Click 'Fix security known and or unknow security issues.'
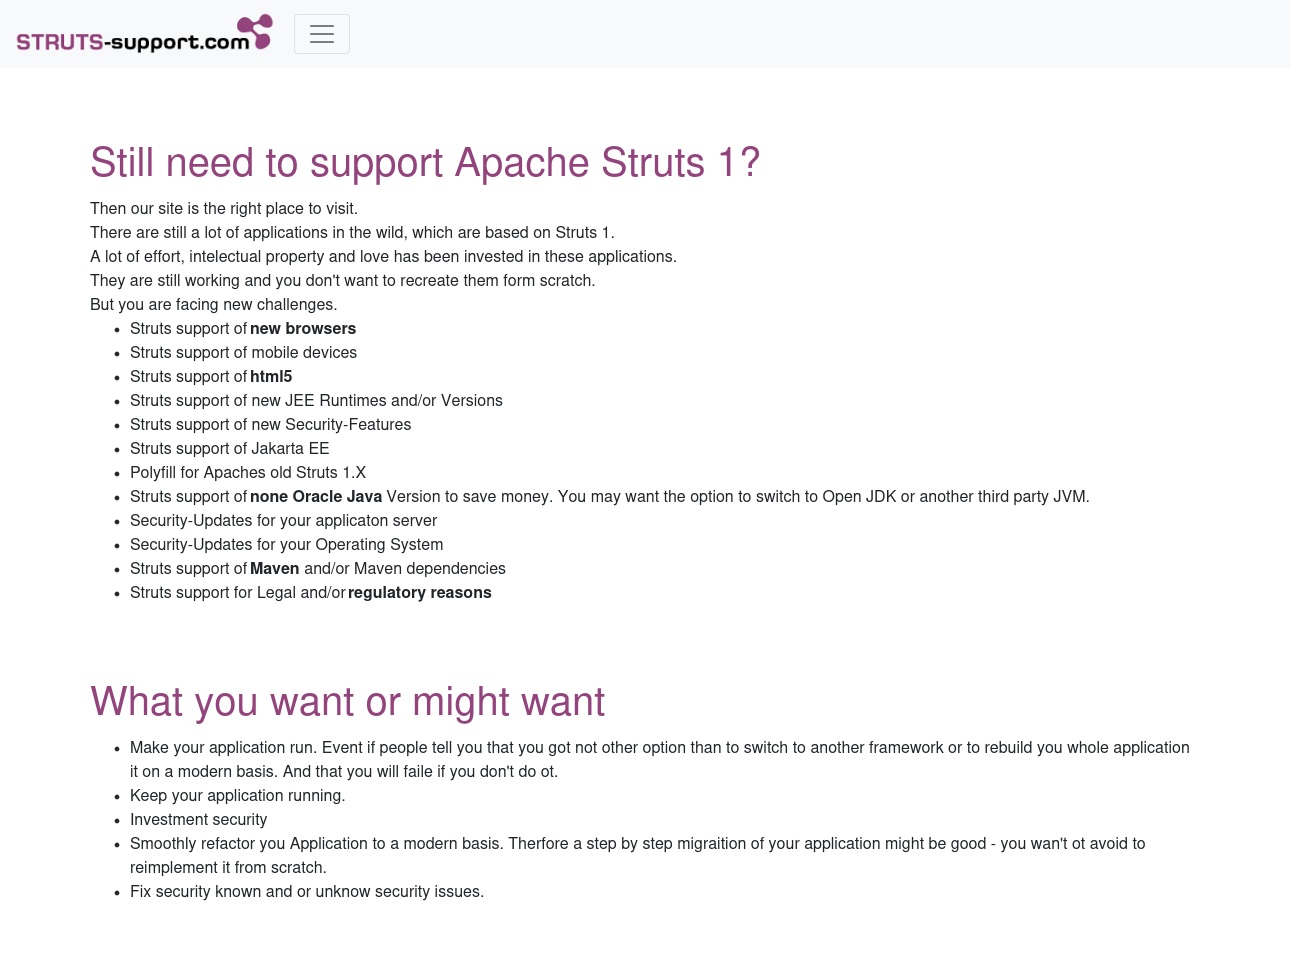Image resolution: width=1290 pixels, height=960 pixels. [x=307, y=891]
